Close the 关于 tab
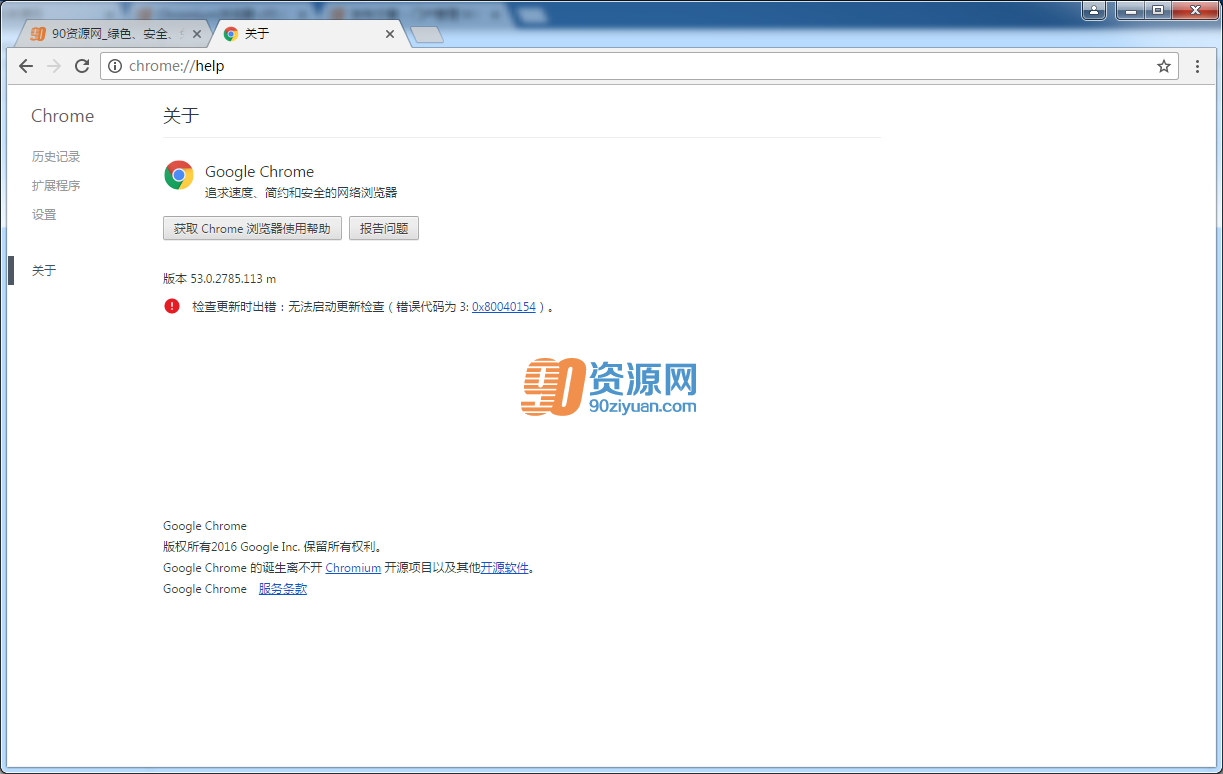Screen dimensions: 1223x774 390,34
